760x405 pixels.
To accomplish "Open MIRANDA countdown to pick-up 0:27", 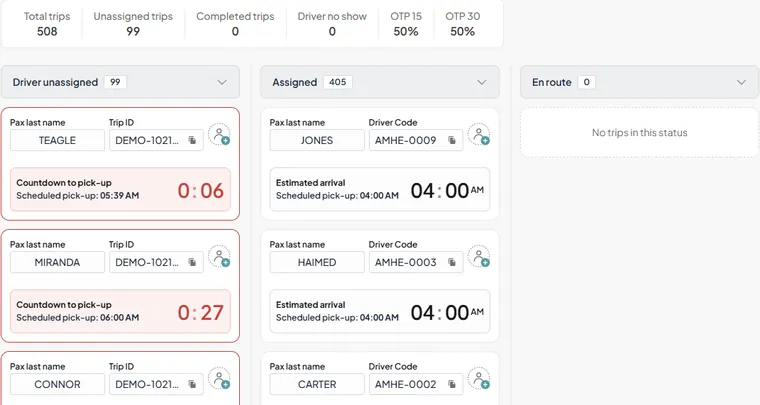I will (x=120, y=312).
